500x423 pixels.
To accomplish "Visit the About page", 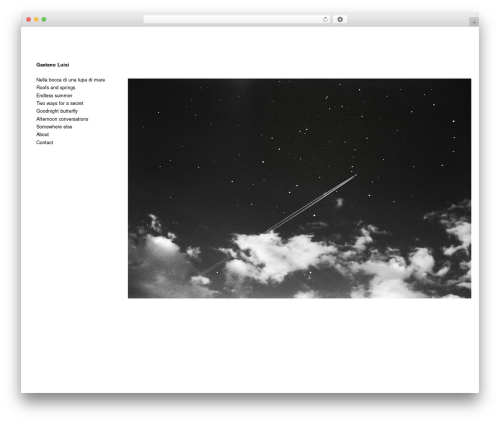I will [42, 134].
